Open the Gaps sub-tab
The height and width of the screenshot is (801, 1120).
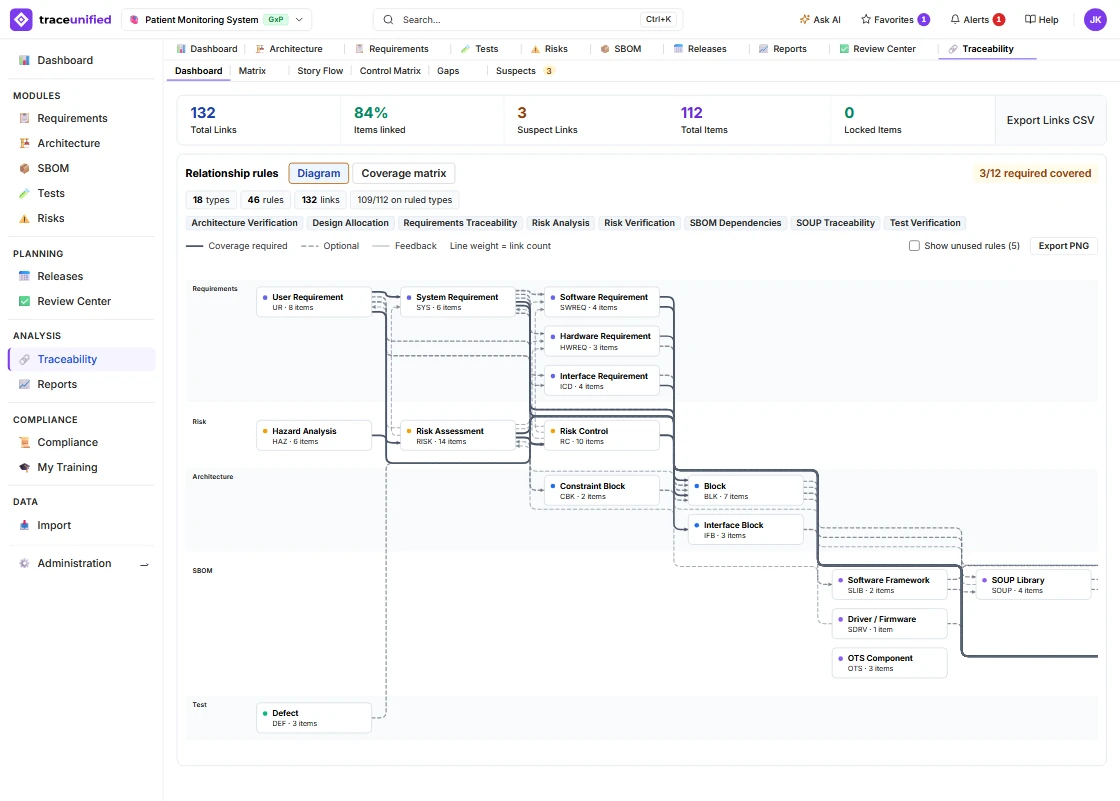[x=448, y=71]
